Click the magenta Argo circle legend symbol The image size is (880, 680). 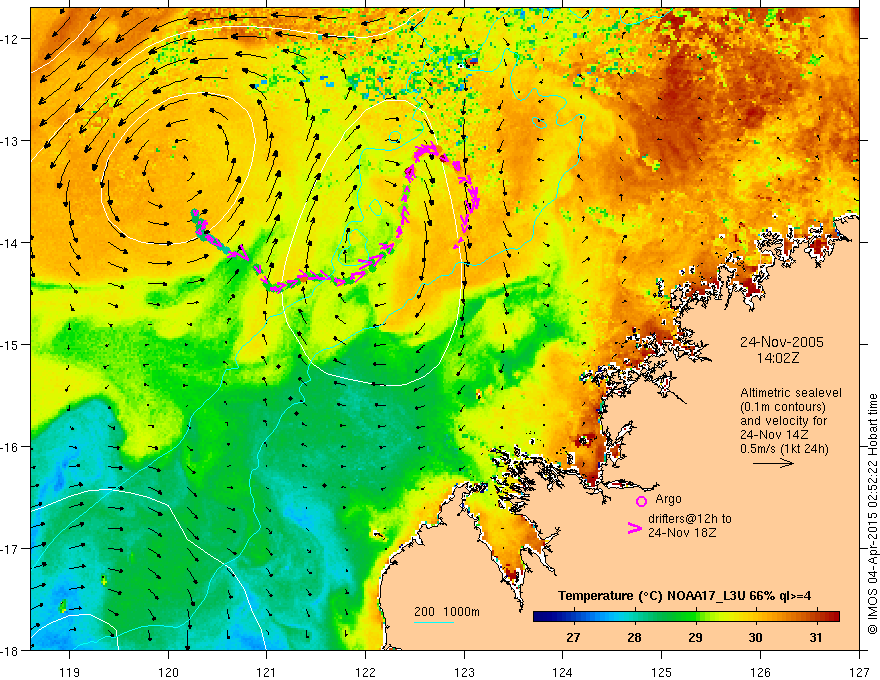[641, 501]
